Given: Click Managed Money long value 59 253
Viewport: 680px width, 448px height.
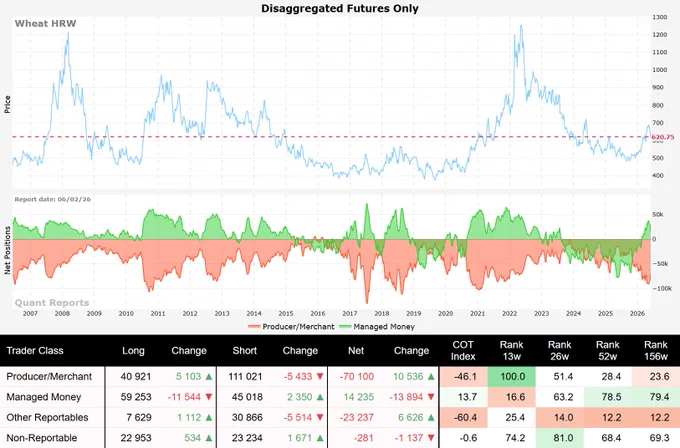Looking at the screenshot, I should (x=136, y=397).
